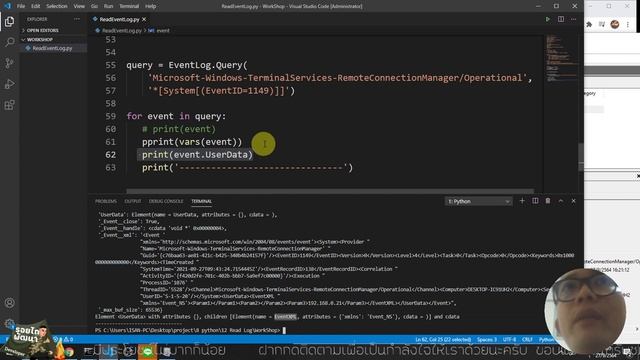Open the terminal selector dropdown '1: Python'

478,201
